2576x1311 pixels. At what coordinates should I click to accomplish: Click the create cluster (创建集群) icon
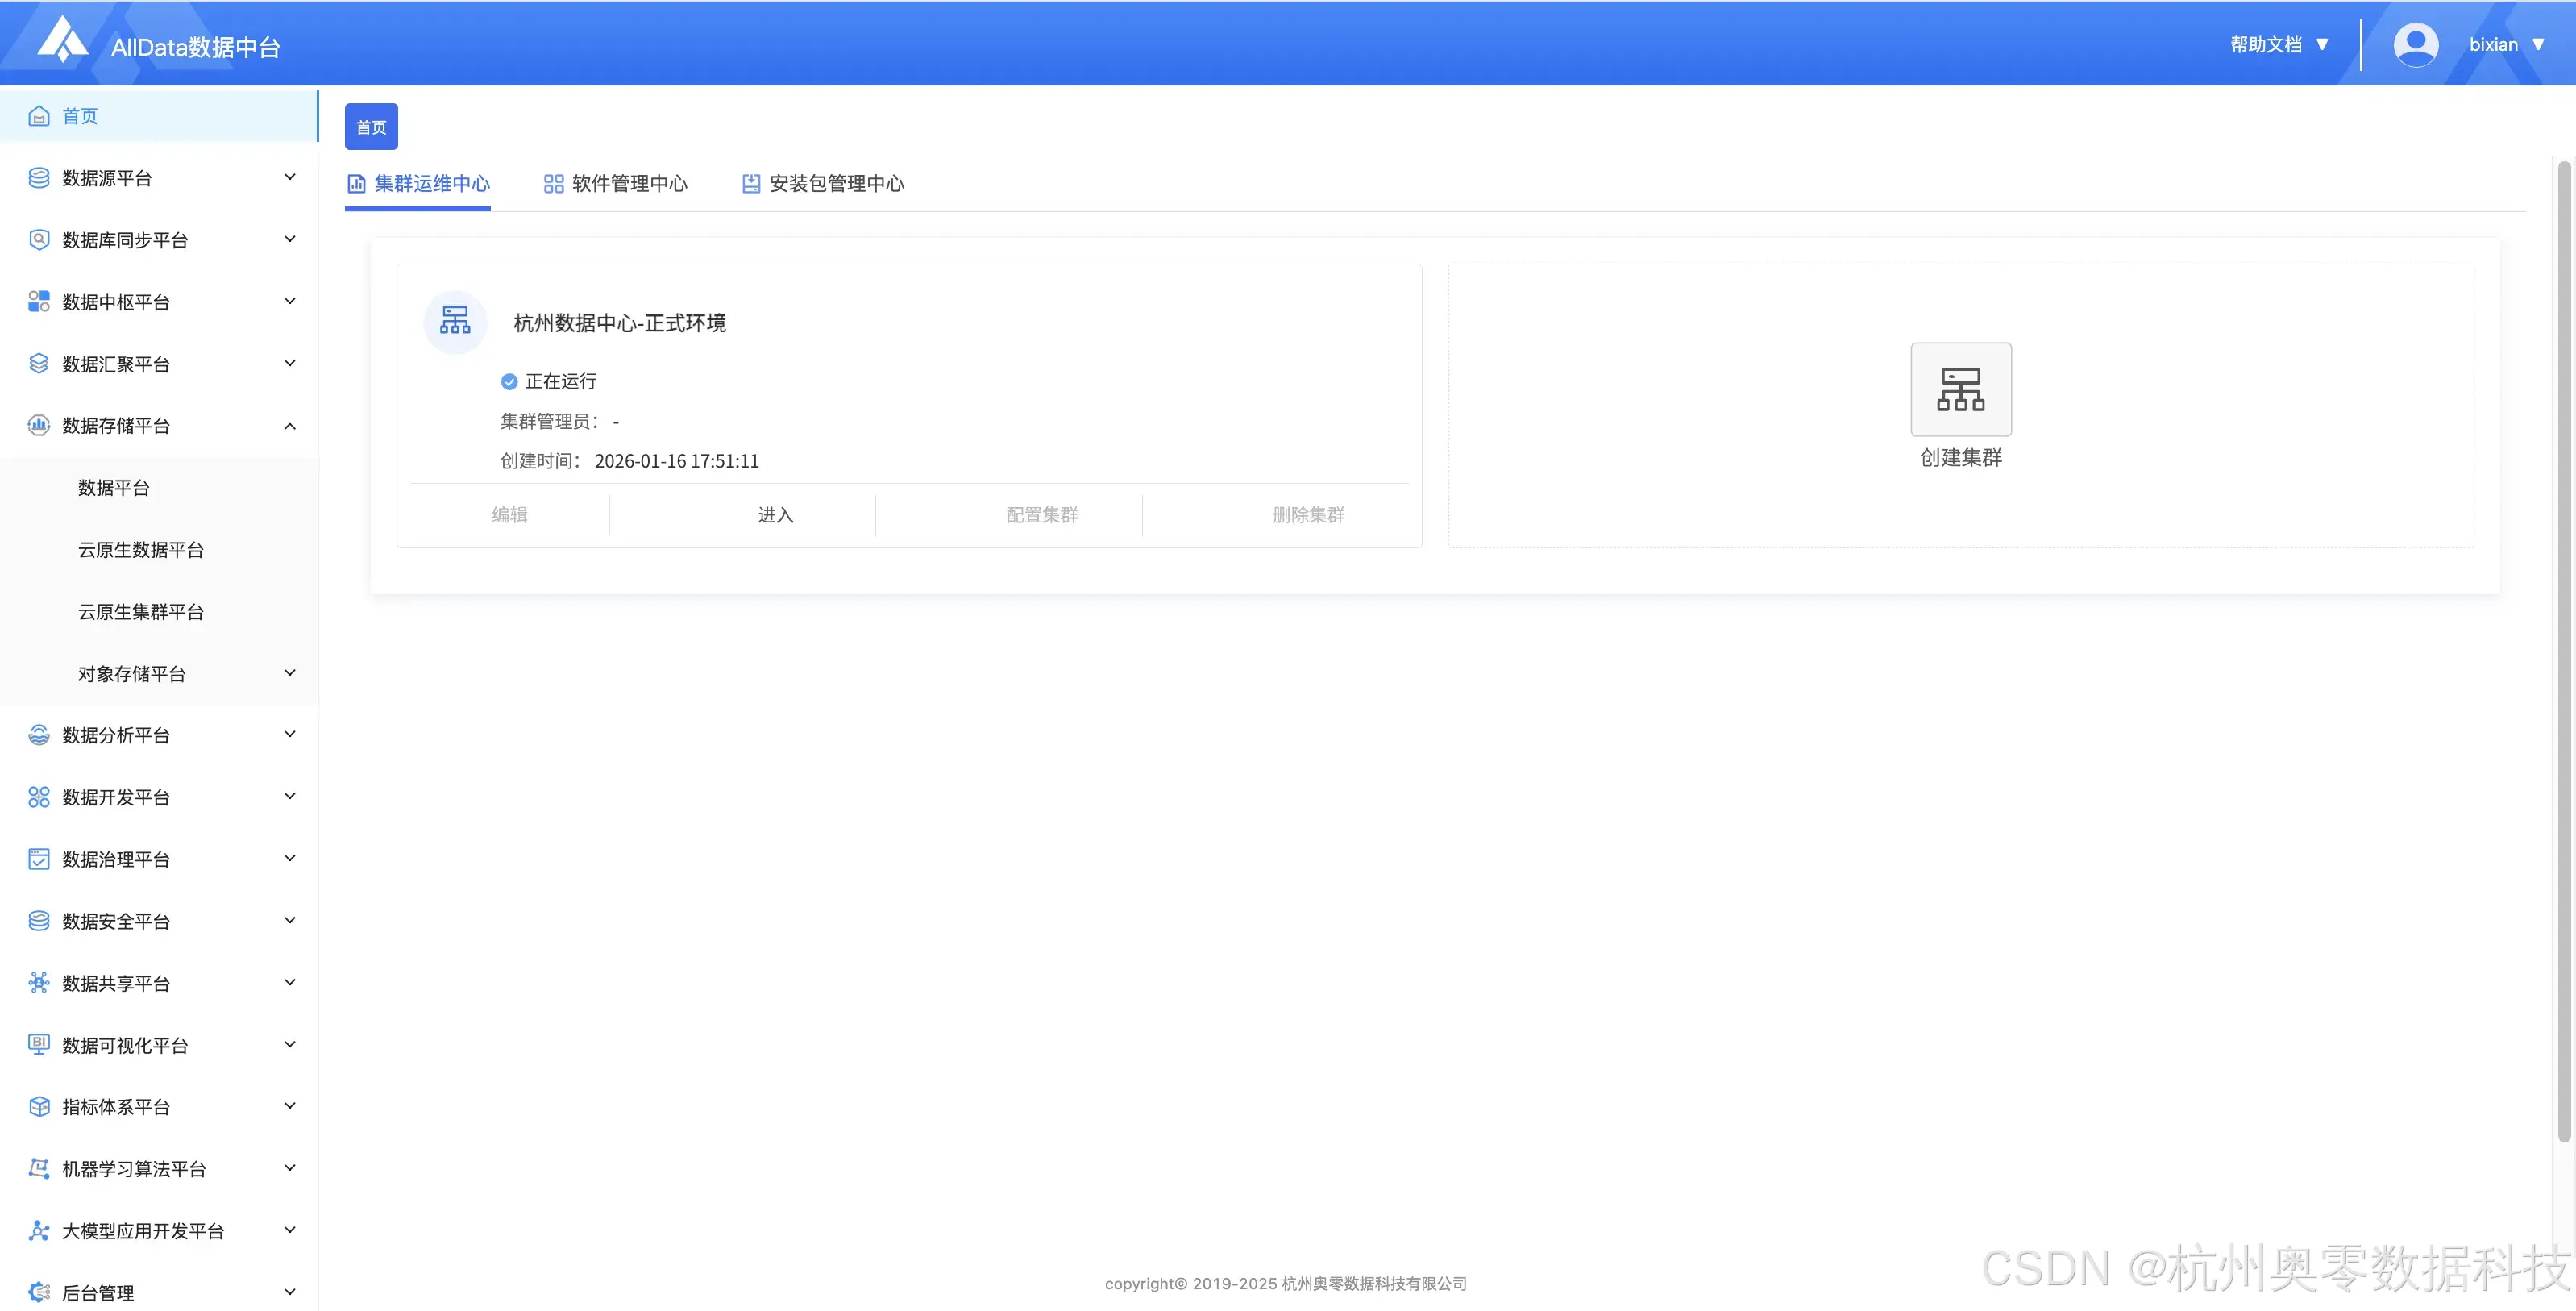(x=1960, y=389)
